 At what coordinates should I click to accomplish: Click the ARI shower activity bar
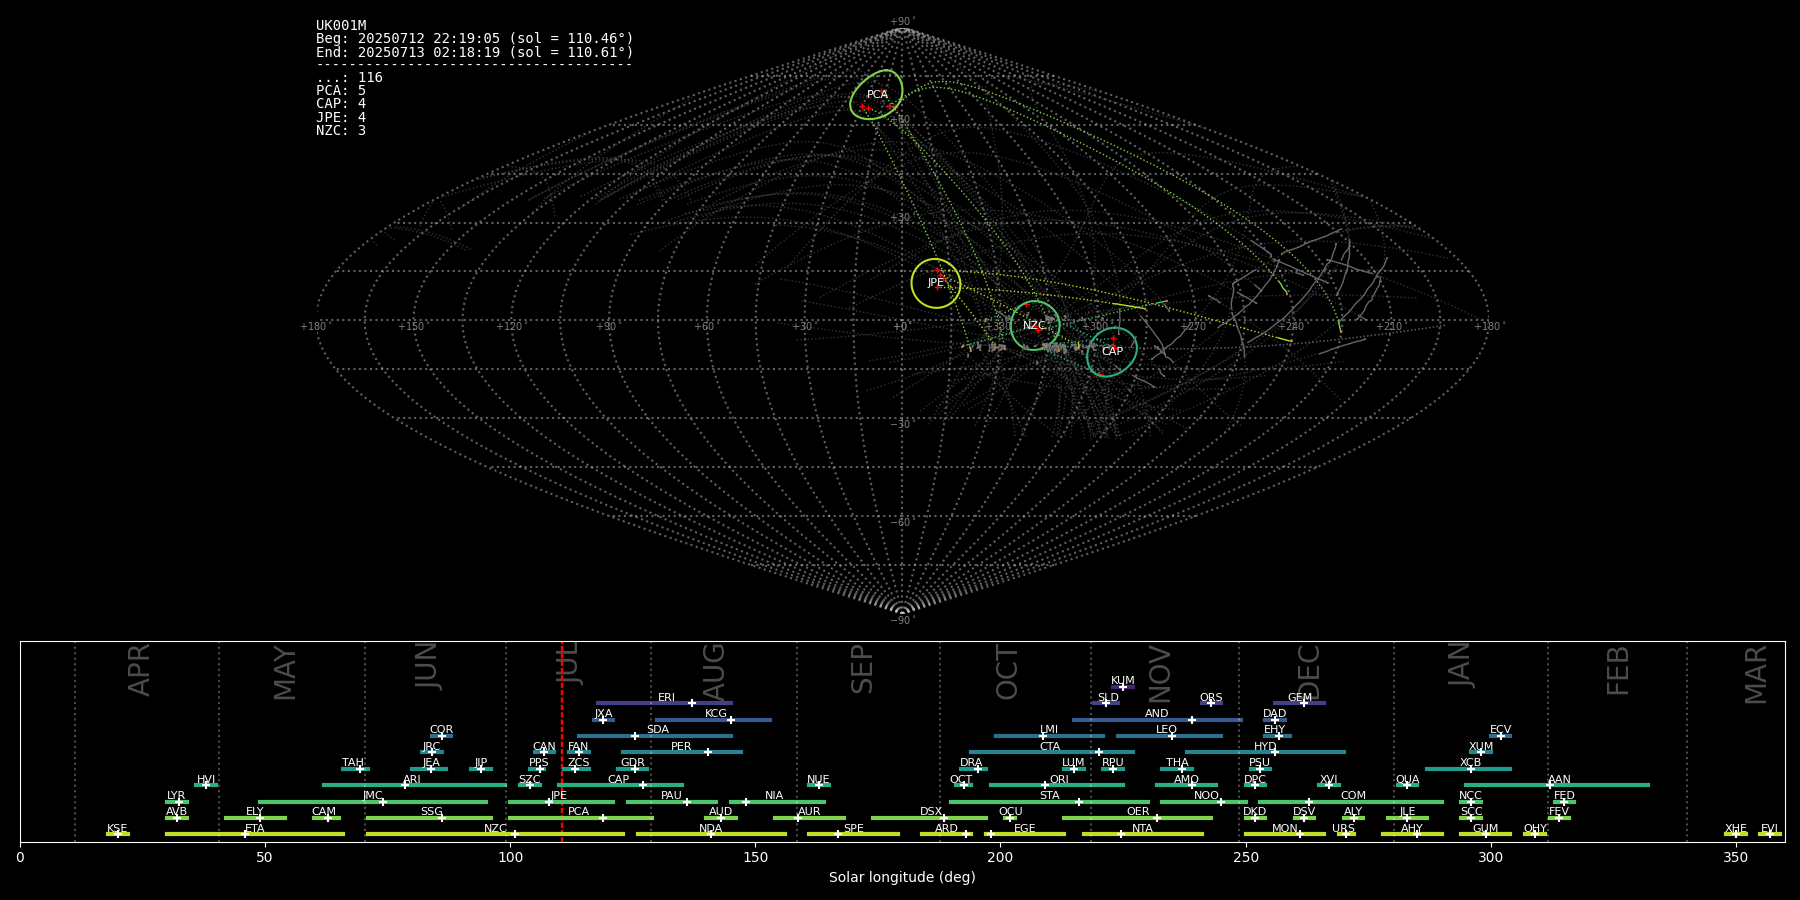[x=413, y=785]
